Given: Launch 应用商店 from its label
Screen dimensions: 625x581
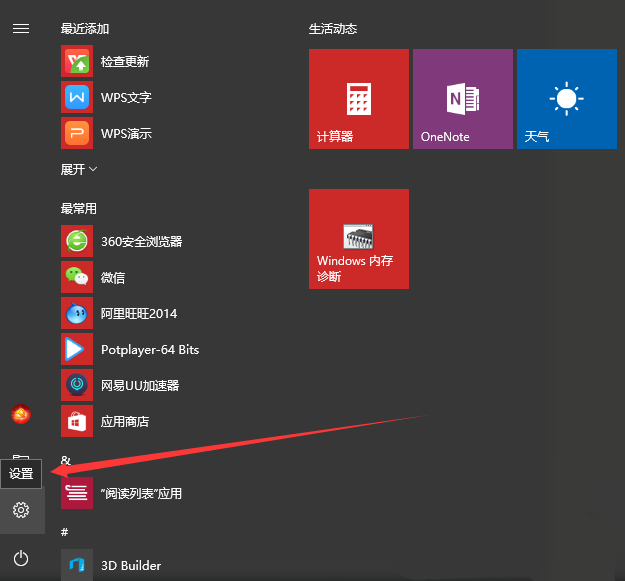Looking at the screenshot, I should [x=125, y=422].
